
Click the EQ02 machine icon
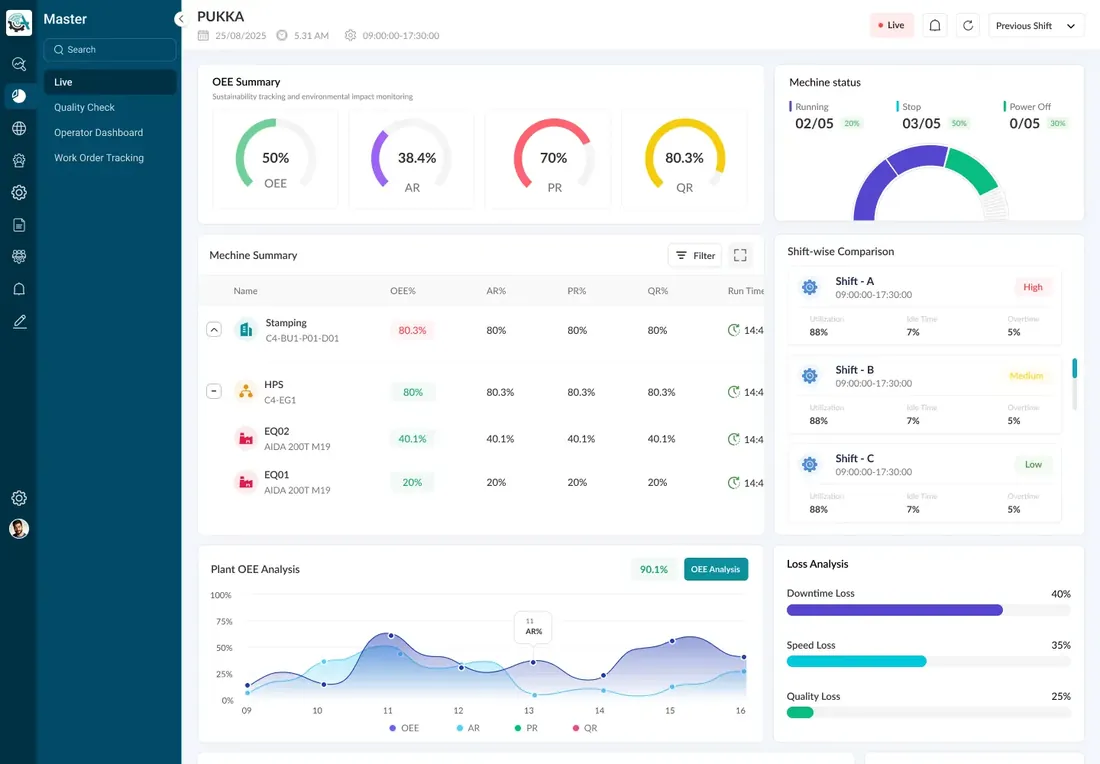(246, 438)
